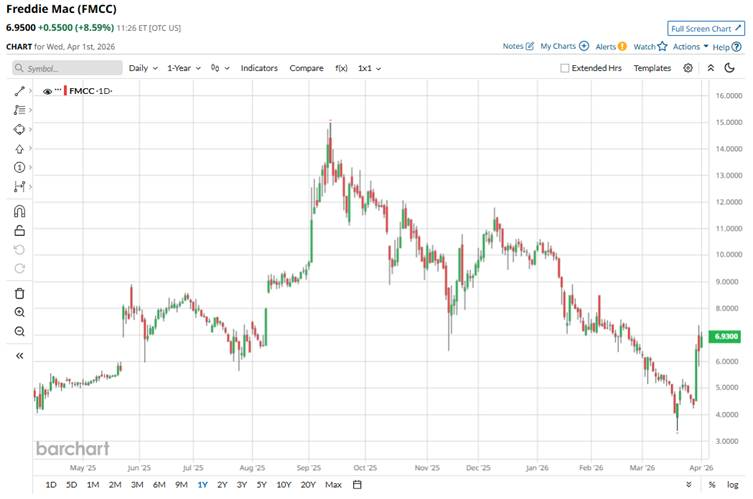Enable the Extended Hrs checkbox
753x499 pixels.
coord(565,68)
